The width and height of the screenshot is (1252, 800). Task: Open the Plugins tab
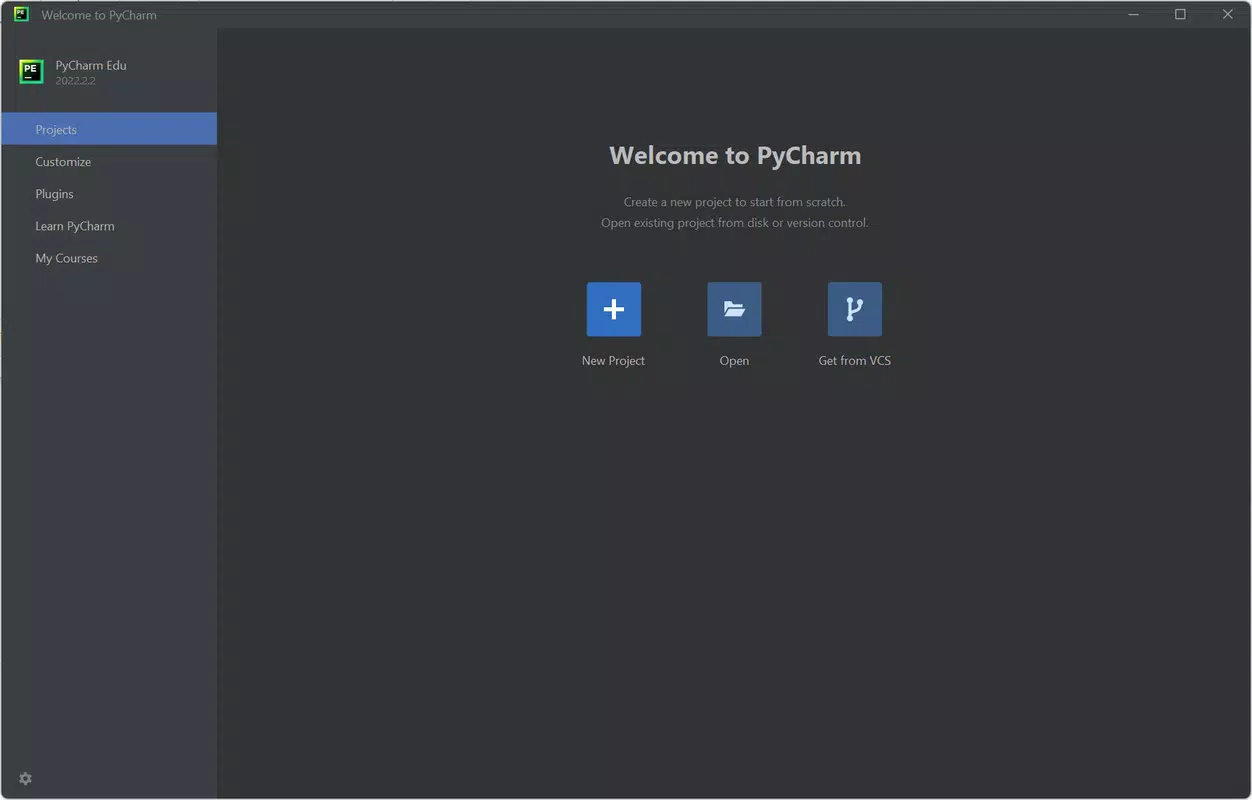click(x=109, y=193)
